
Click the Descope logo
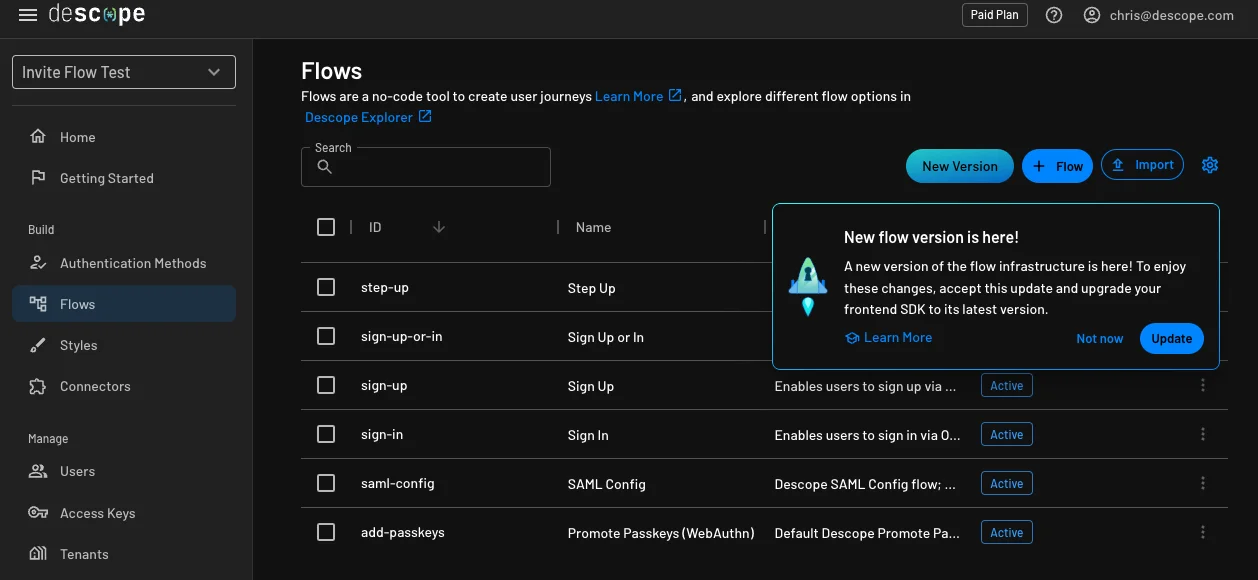(97, 15)
